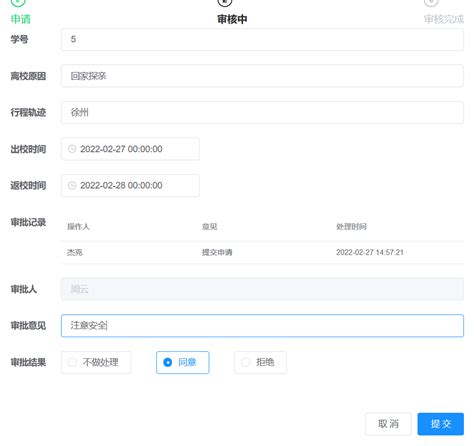Click the blue 提交 button
The height and width of the screenshot is (446, 474).
441,424
